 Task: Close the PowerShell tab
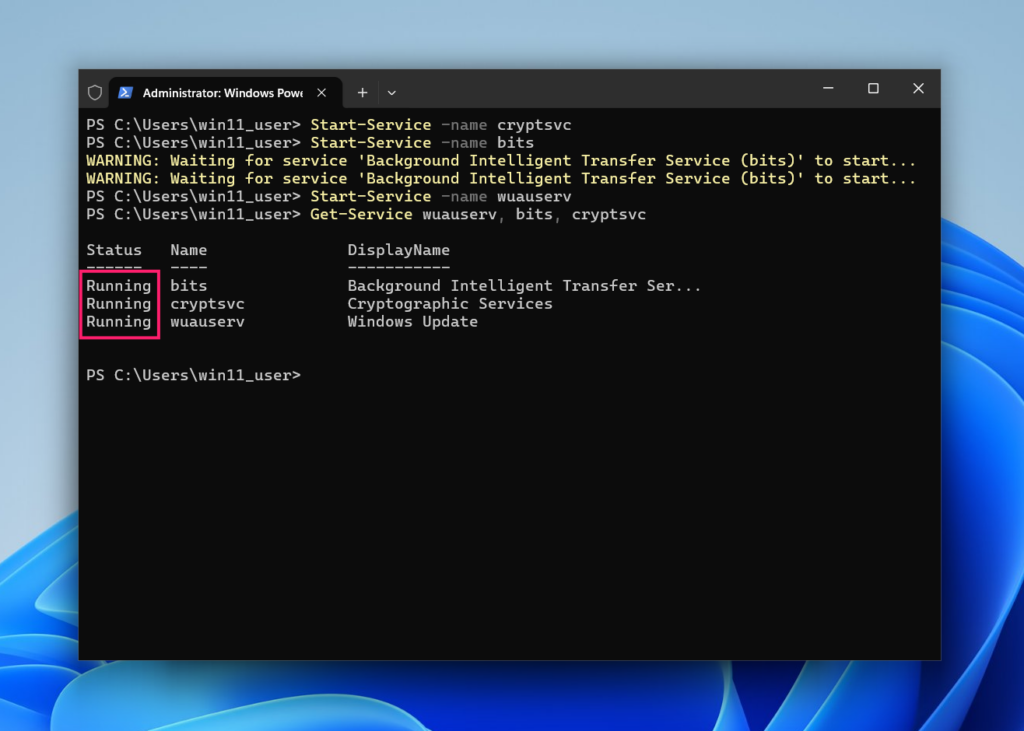321,93
